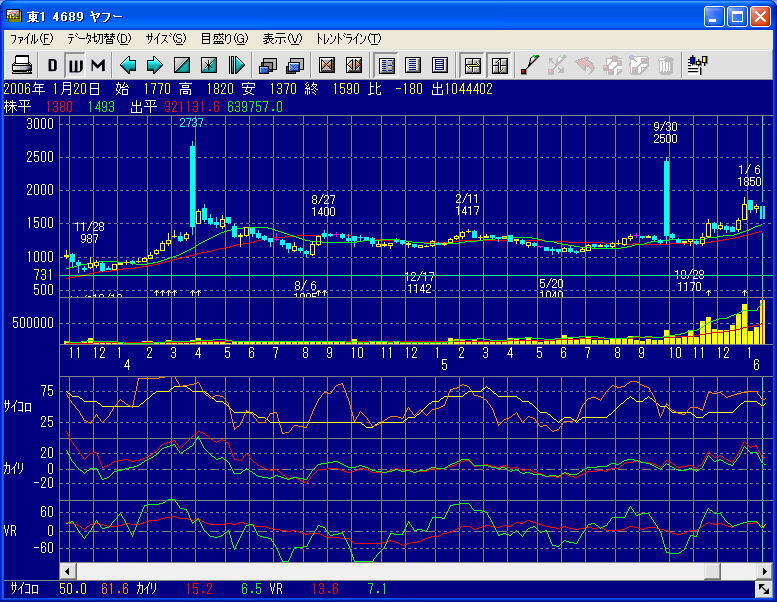Click the 10/28 1170 low label
The image size is (777, 602).
(x=689, y=281)
